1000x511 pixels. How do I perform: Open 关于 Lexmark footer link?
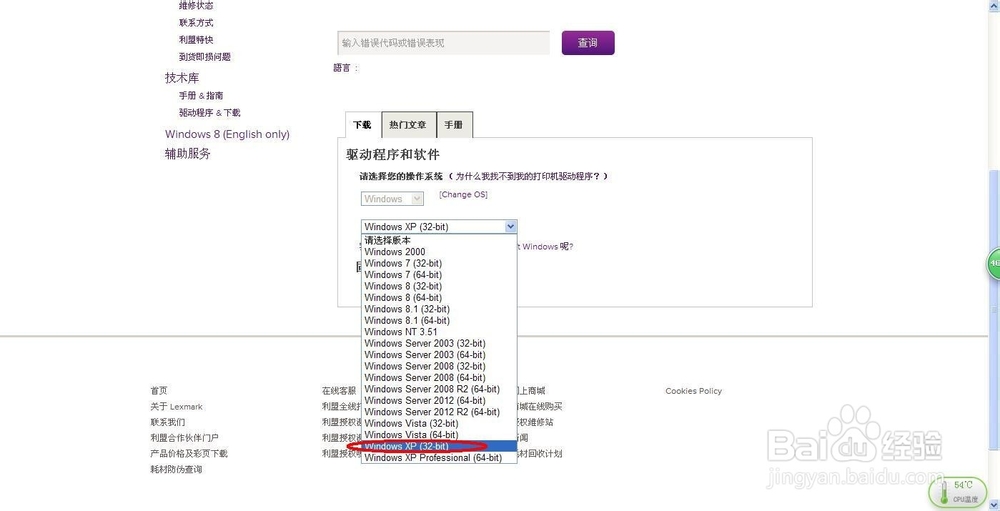[177, 406]
